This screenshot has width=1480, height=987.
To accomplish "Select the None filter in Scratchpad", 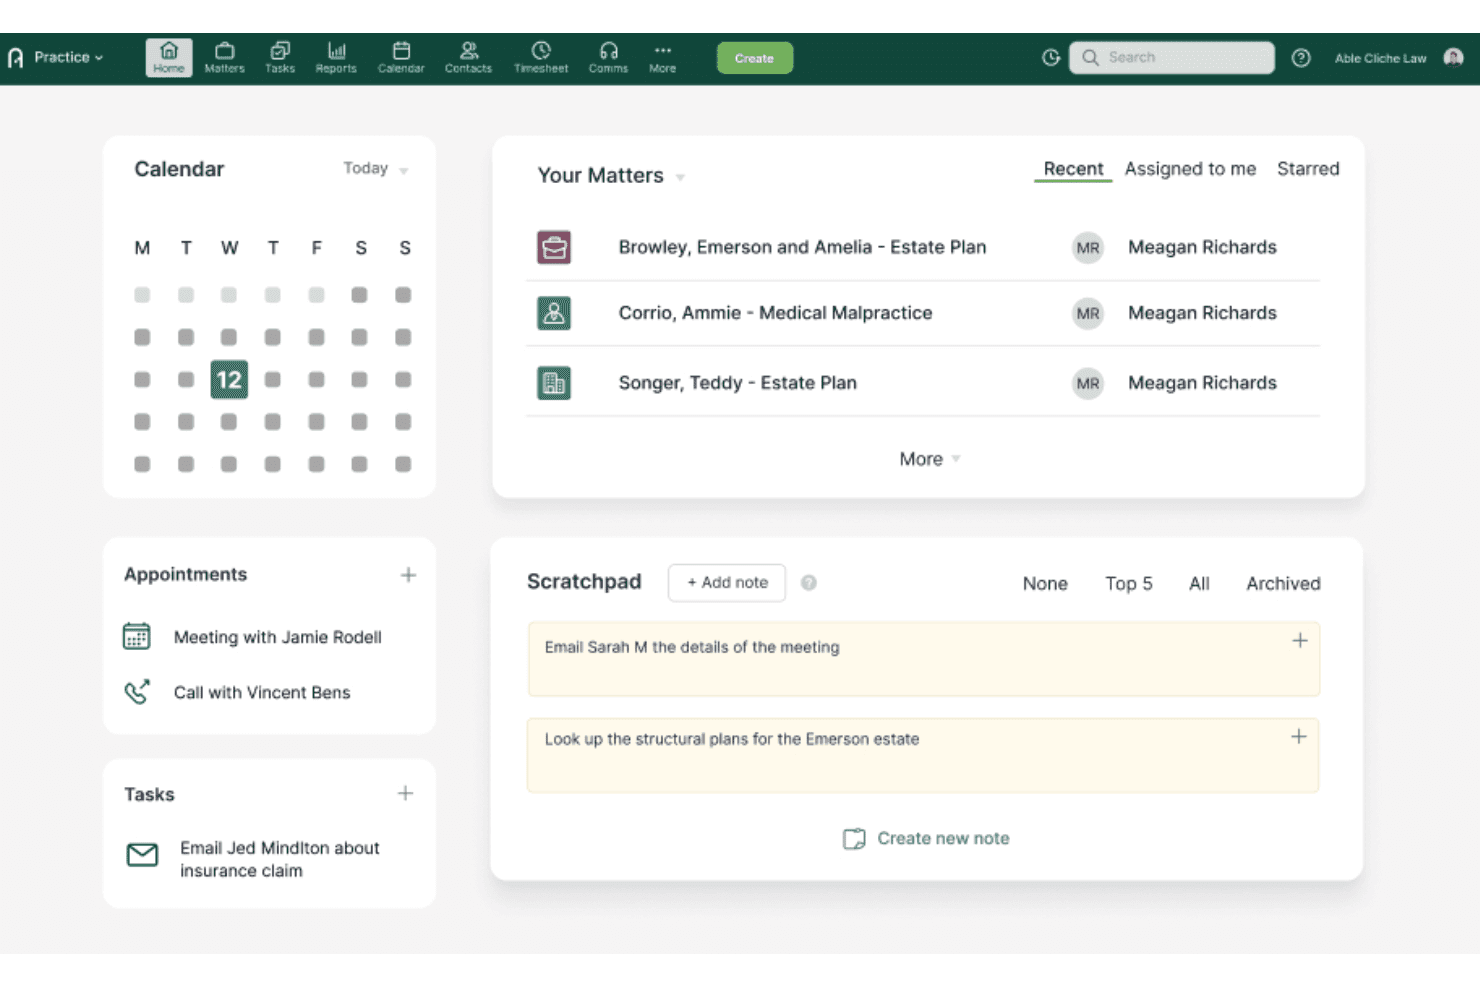I will click(x=1045, y=584).
